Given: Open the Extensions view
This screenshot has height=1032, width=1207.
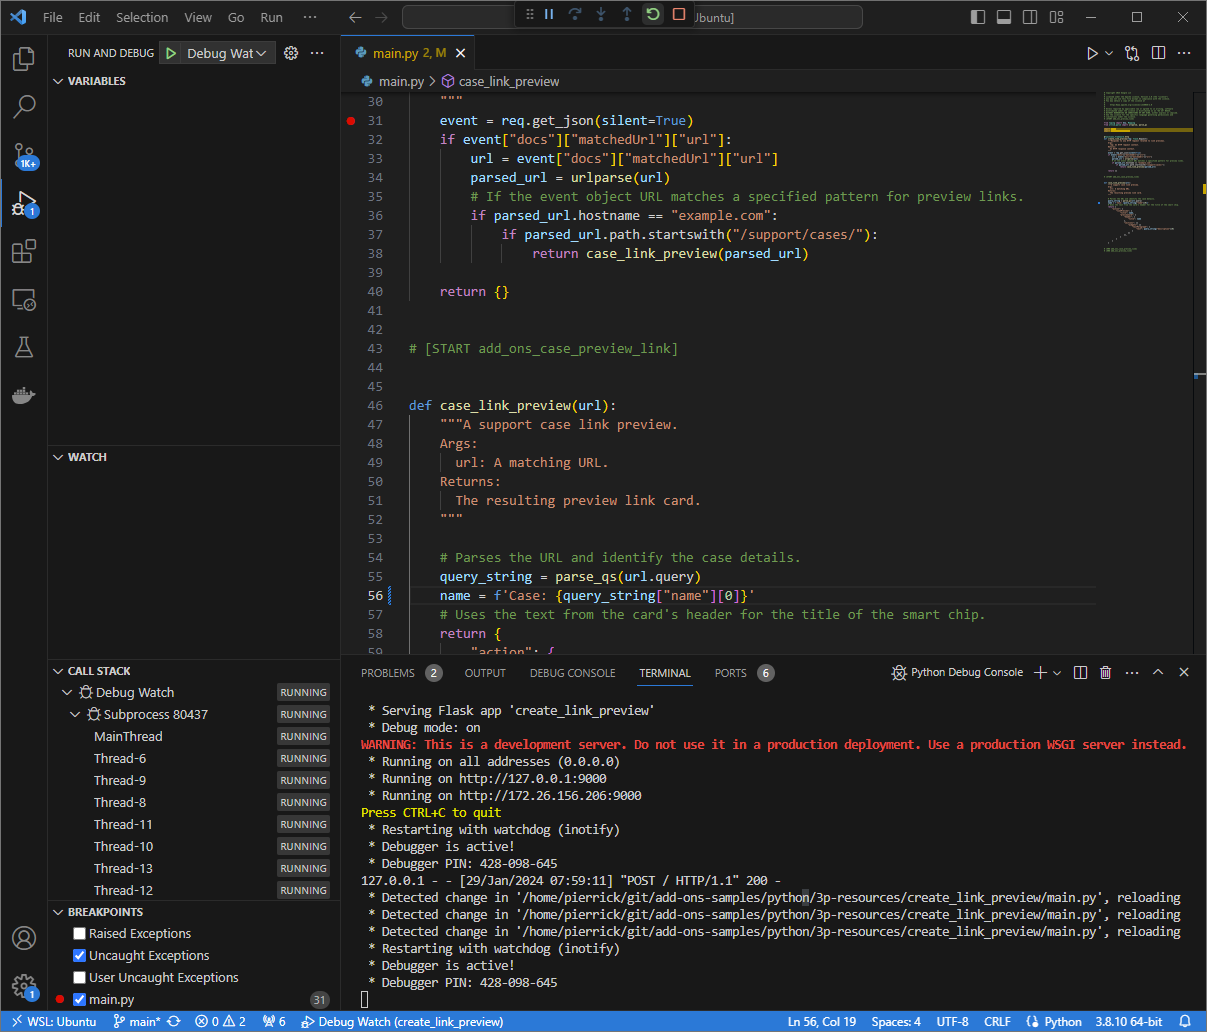Looking at the screenshot, I should 24,251.
